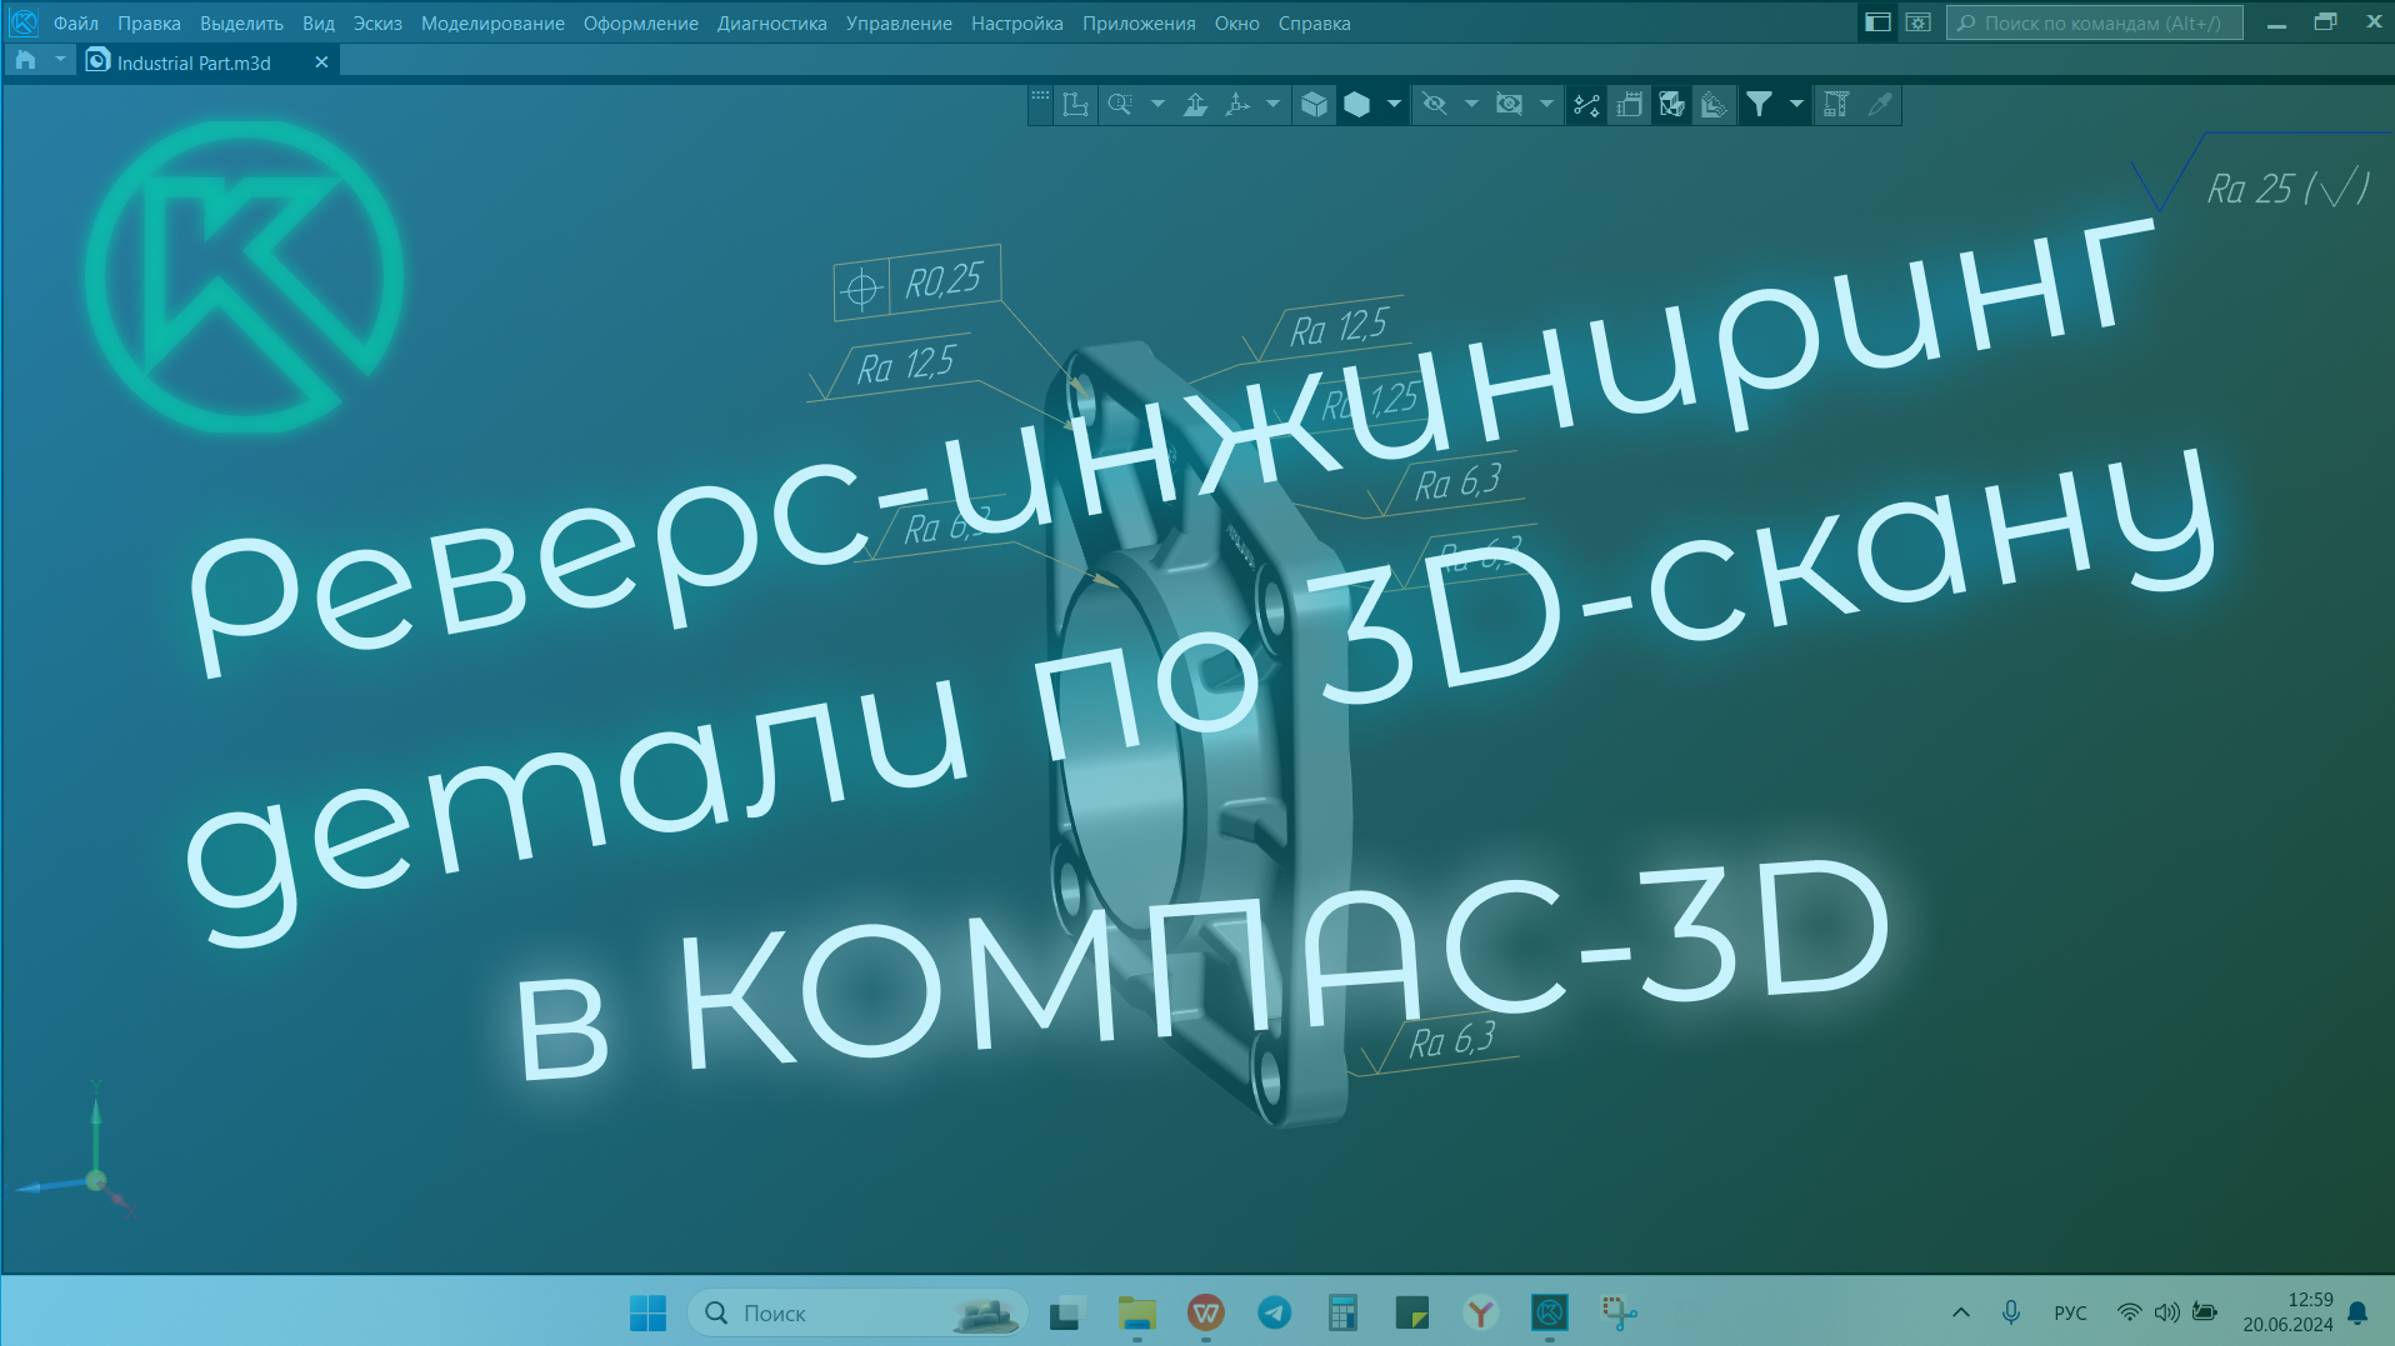The width and height of the screenshot is (2395, 1346).
Task: Open notifications bell icon
Action: (2358, 1312)
